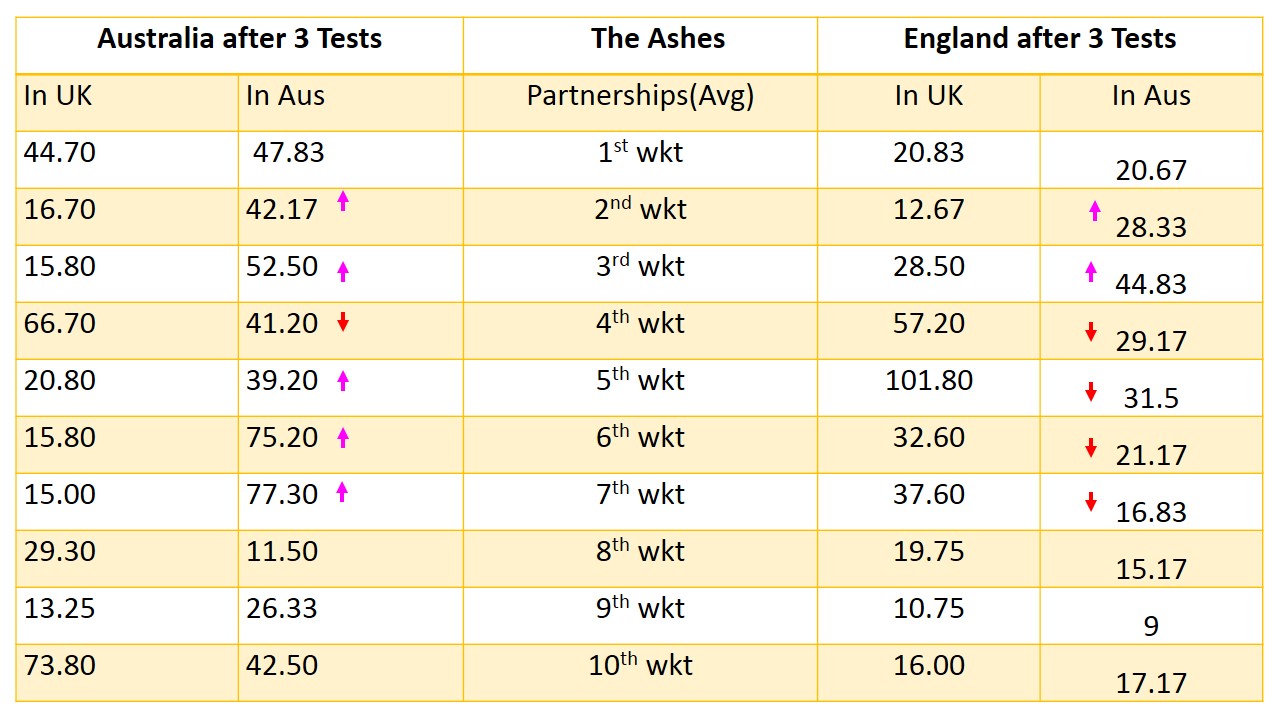Select the red down arrow beside 41.20
This screenshot has width=1280, height=720.
click(343, 322)
